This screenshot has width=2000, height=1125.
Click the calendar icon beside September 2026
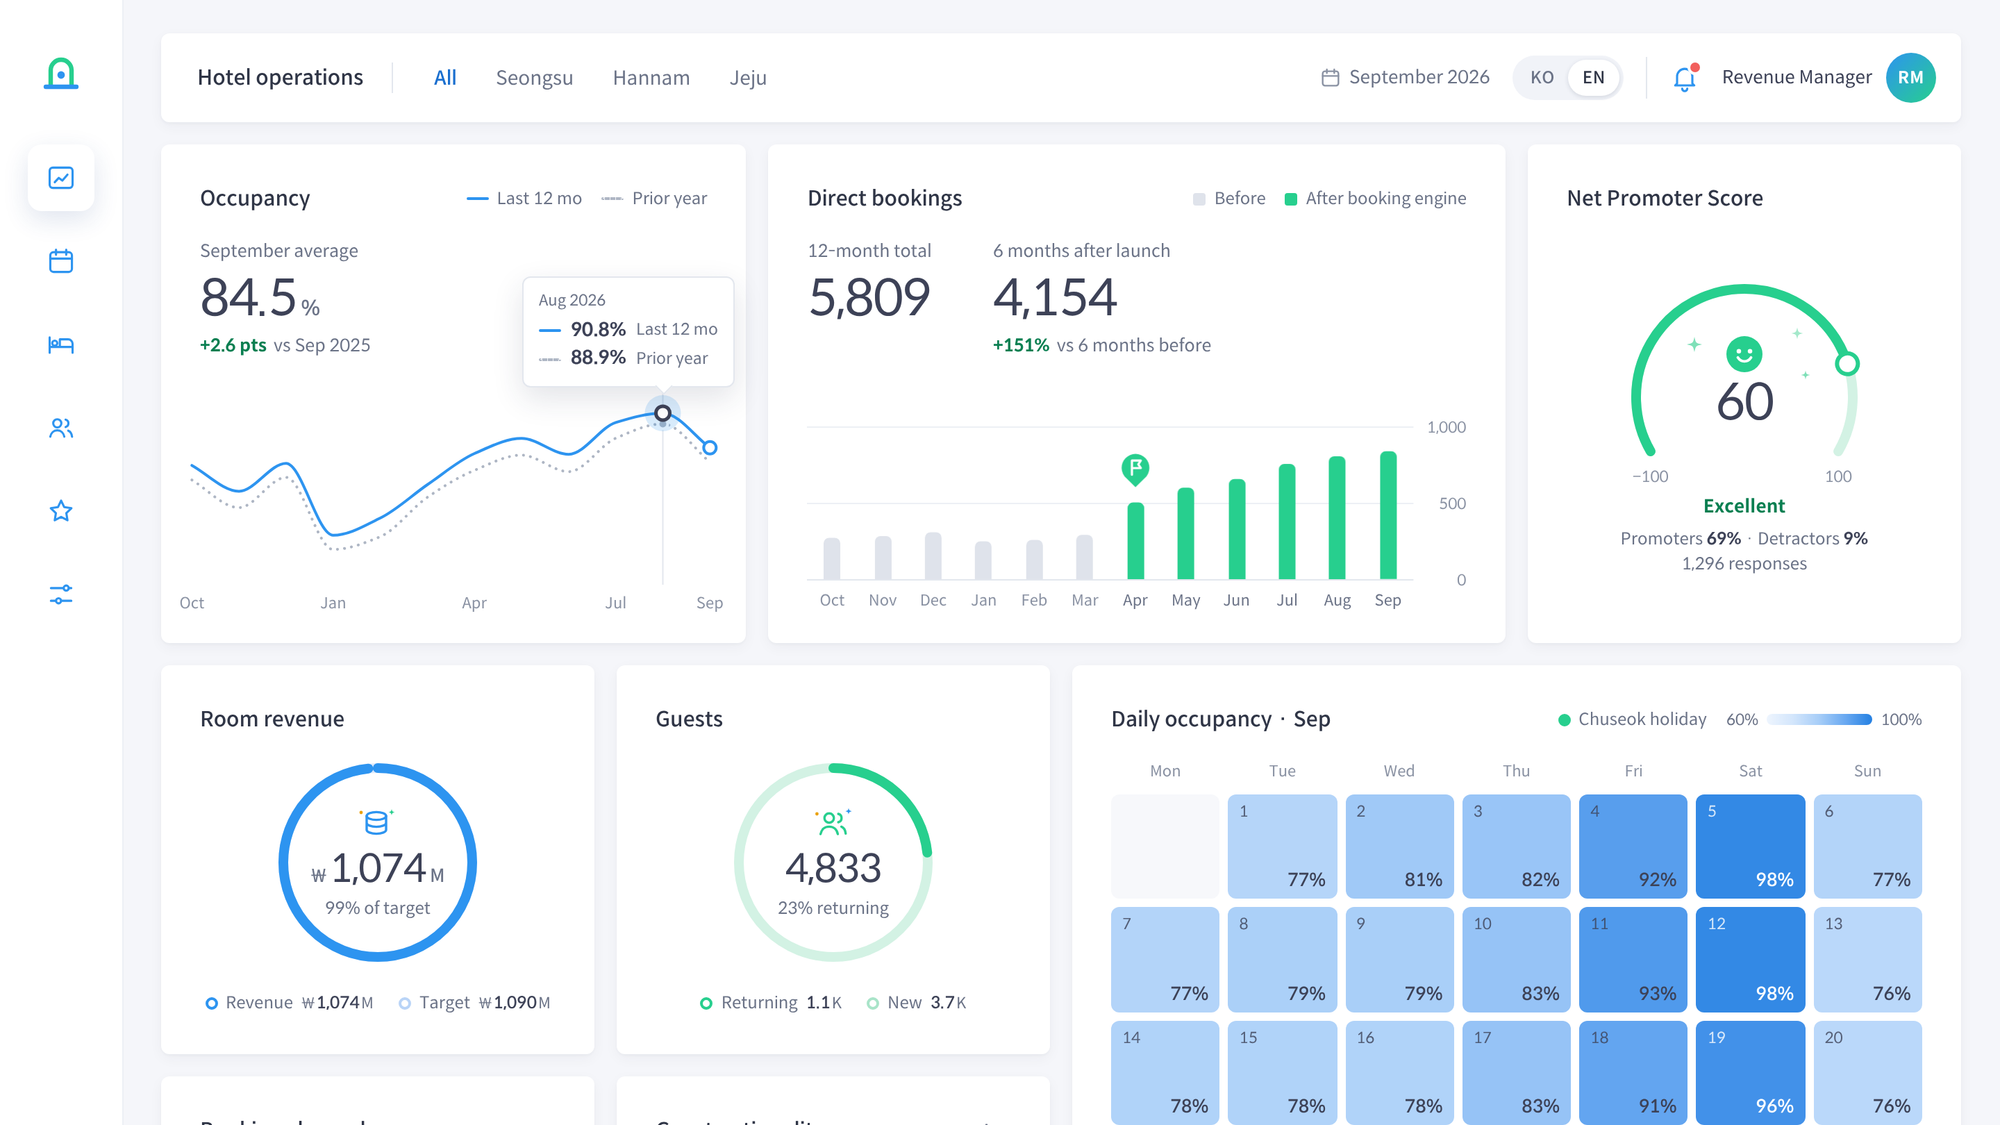coord(1330,78)
